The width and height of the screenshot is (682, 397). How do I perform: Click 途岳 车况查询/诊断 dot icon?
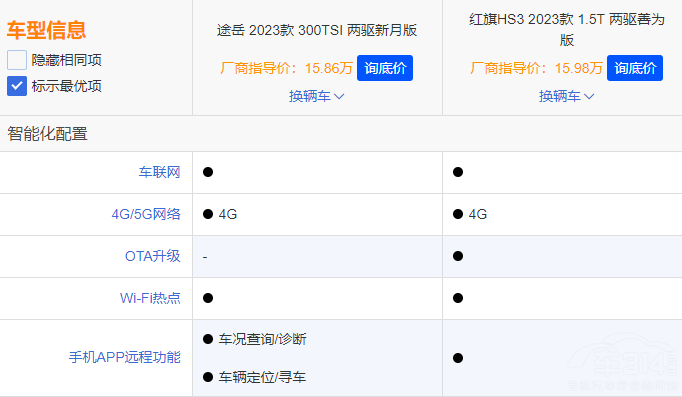(x=208, y=339)
